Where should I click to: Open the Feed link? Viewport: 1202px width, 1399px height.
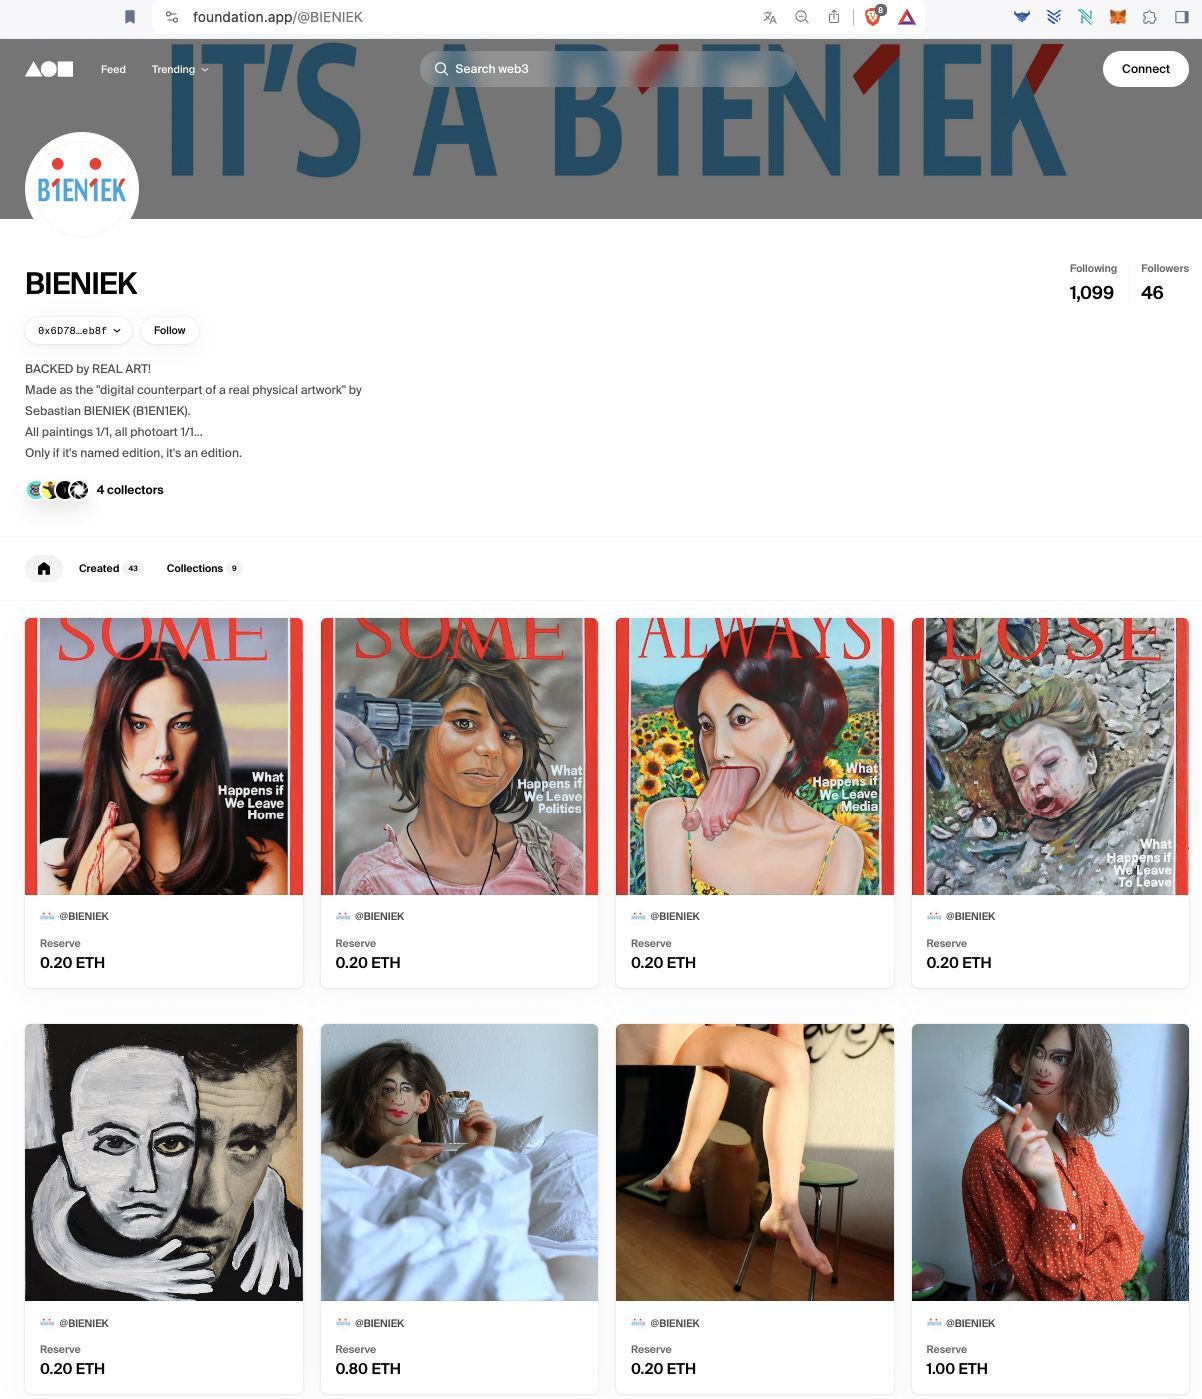[113, 69]
